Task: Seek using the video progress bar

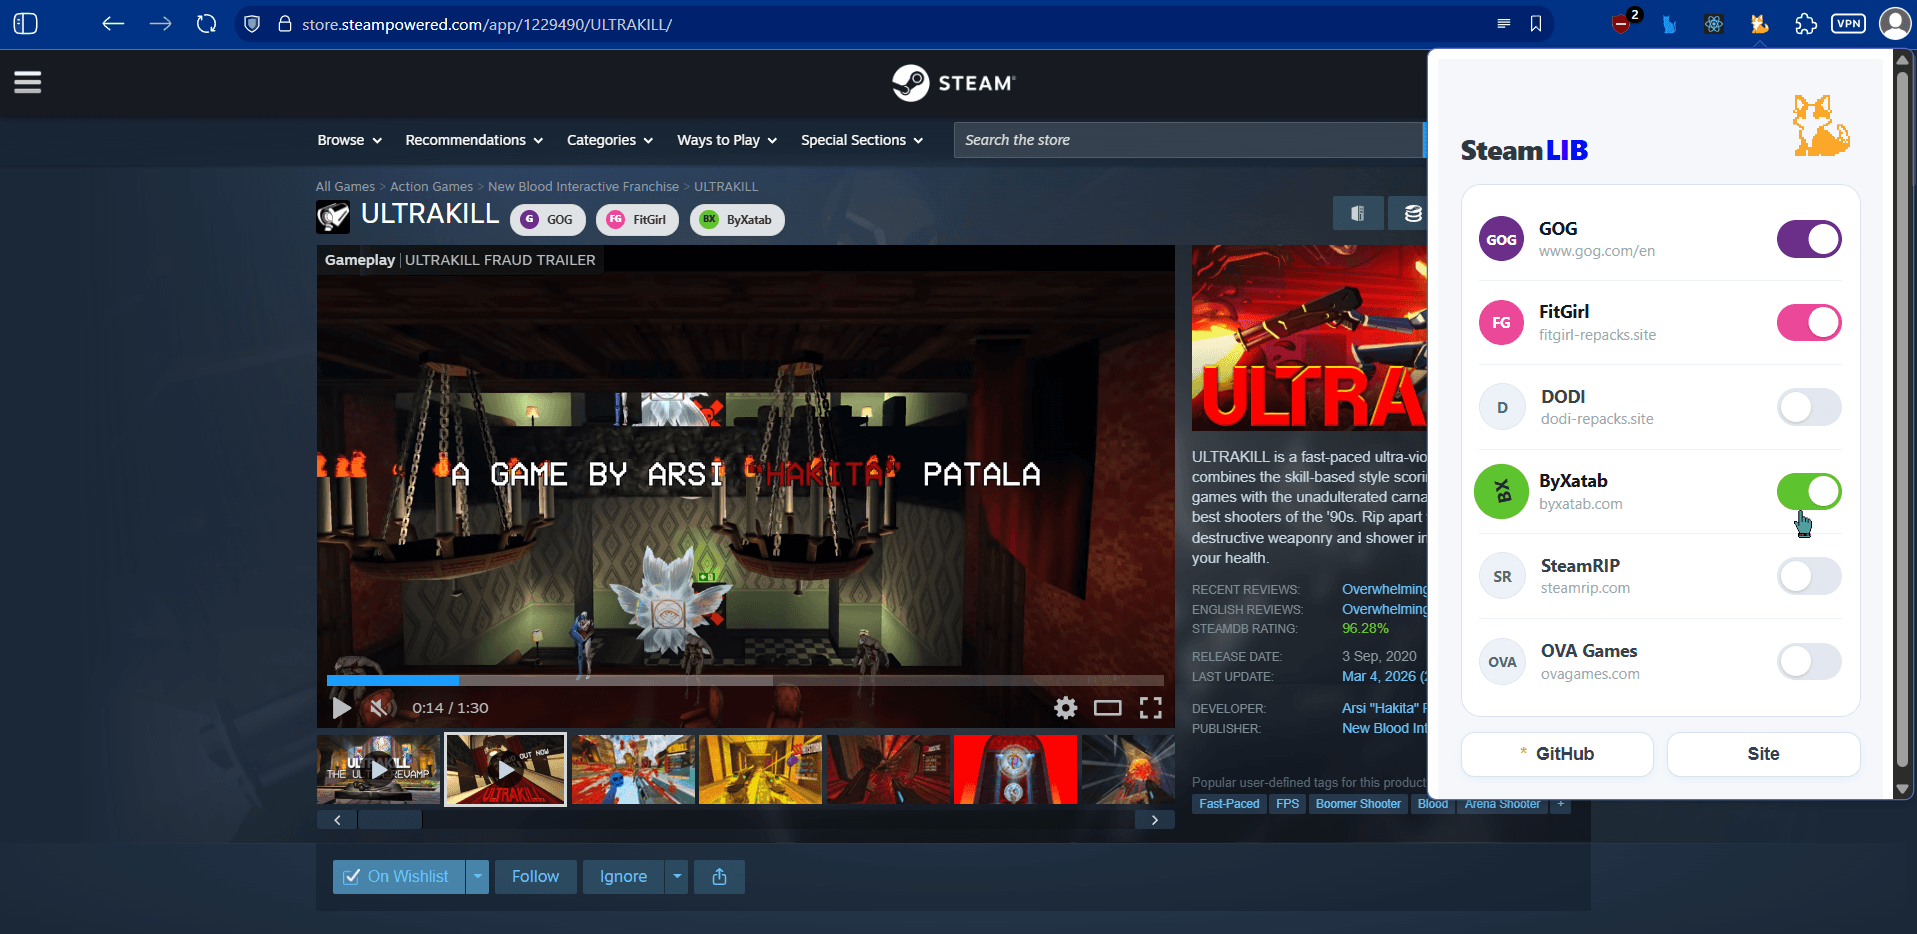Action: (745, 680)
